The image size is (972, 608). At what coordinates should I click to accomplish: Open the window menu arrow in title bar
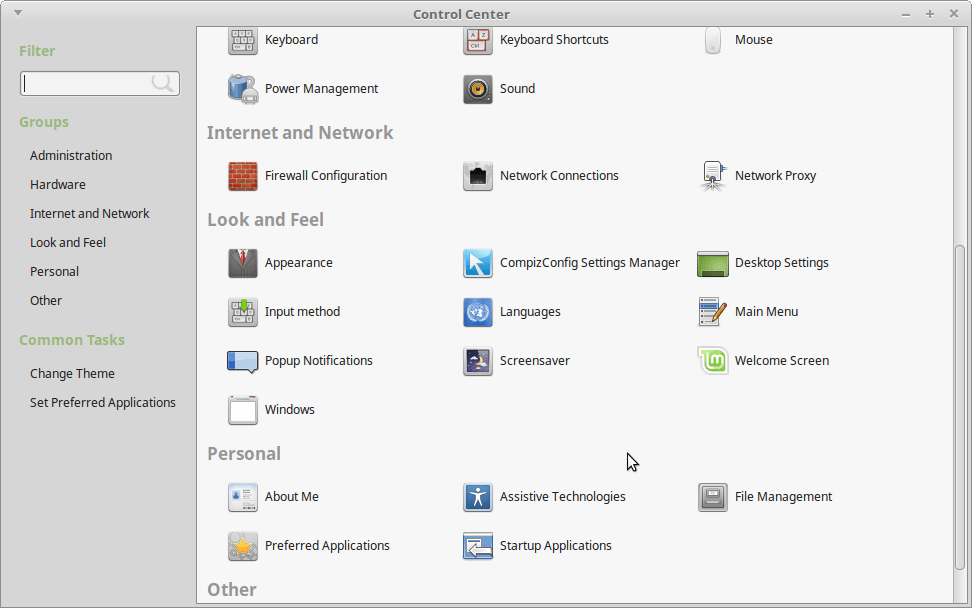point(17,13)
